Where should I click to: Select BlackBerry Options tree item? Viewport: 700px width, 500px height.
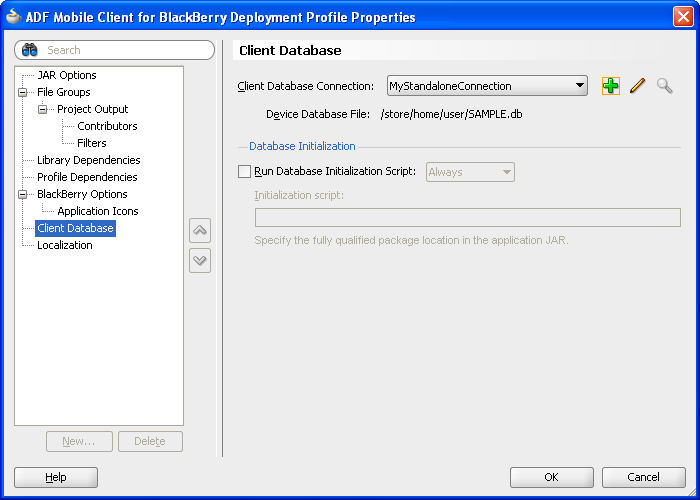pyautogui.click(x=82, y=194)
